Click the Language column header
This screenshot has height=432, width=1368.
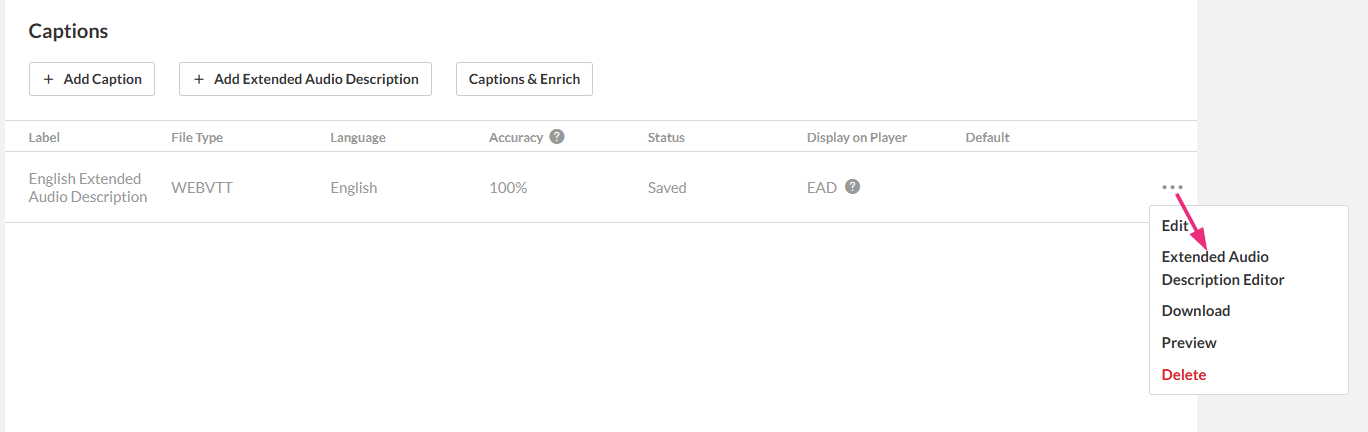[x=358, y=137]
